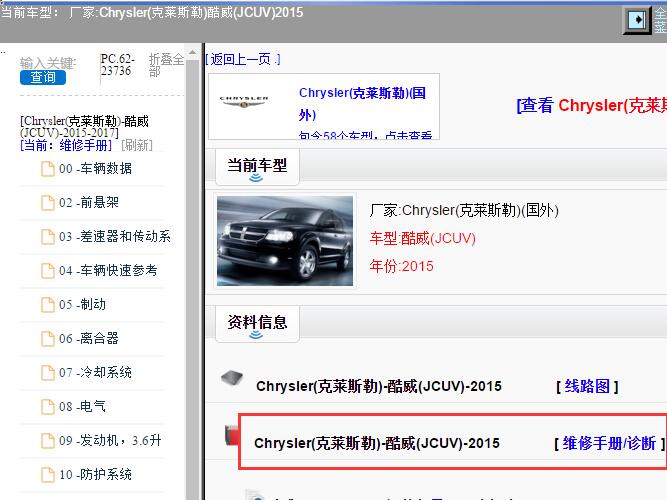The height and width of the screenshot is (500, 667).
Task: Click document icon beside 08 -电气
Action: coord(48,407)
